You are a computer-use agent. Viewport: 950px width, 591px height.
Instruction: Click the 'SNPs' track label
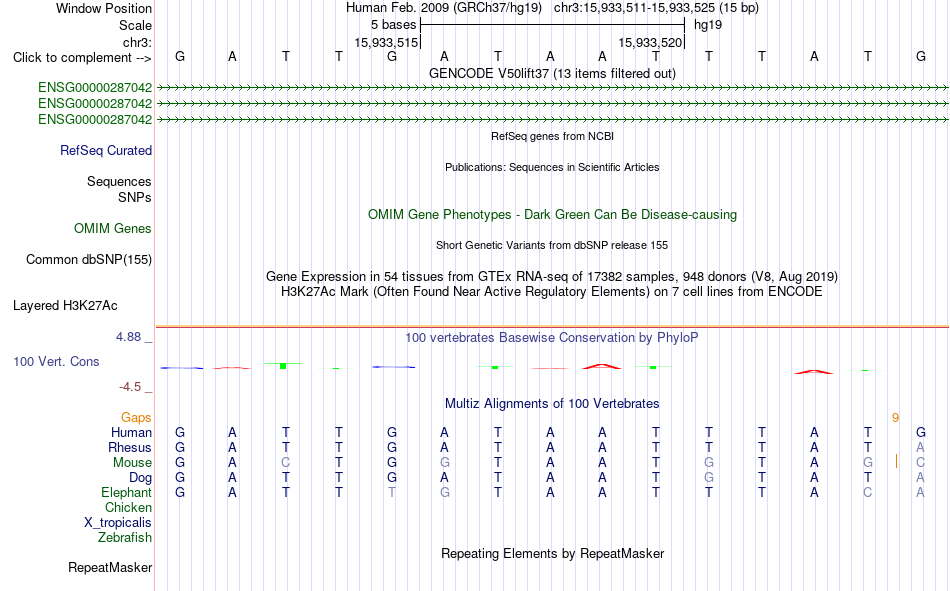(x=135, y=198)
